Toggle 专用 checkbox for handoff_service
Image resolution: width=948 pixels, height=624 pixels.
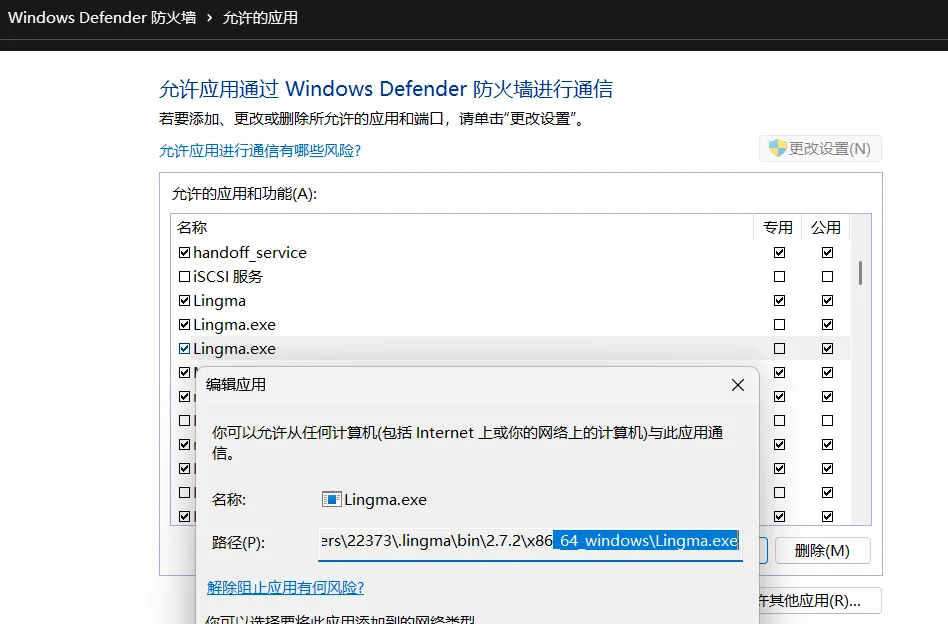(779, 252)
